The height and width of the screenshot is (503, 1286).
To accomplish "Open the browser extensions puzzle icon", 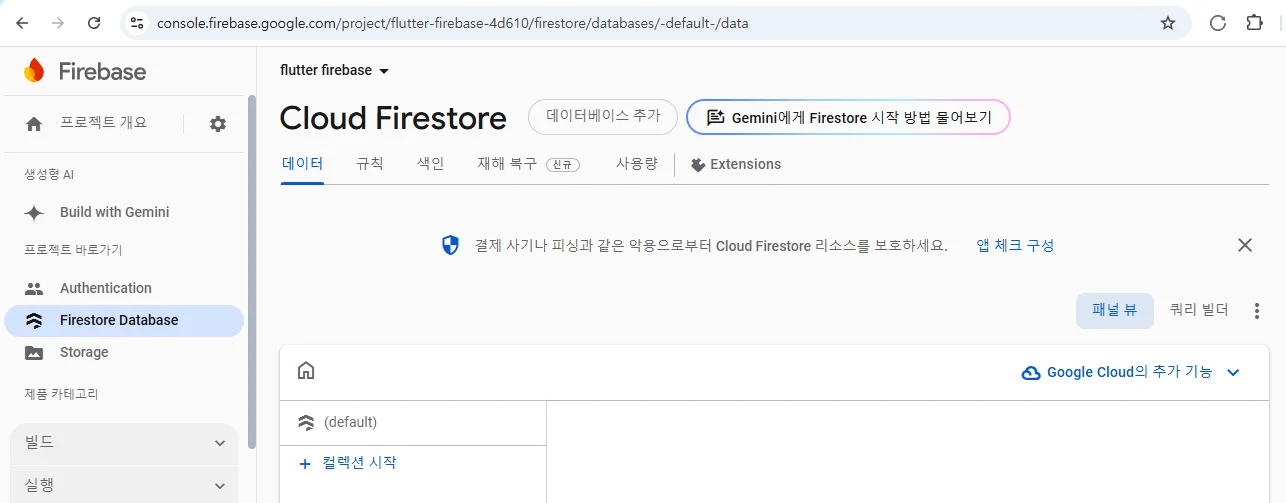I will tap(1254, 23).
